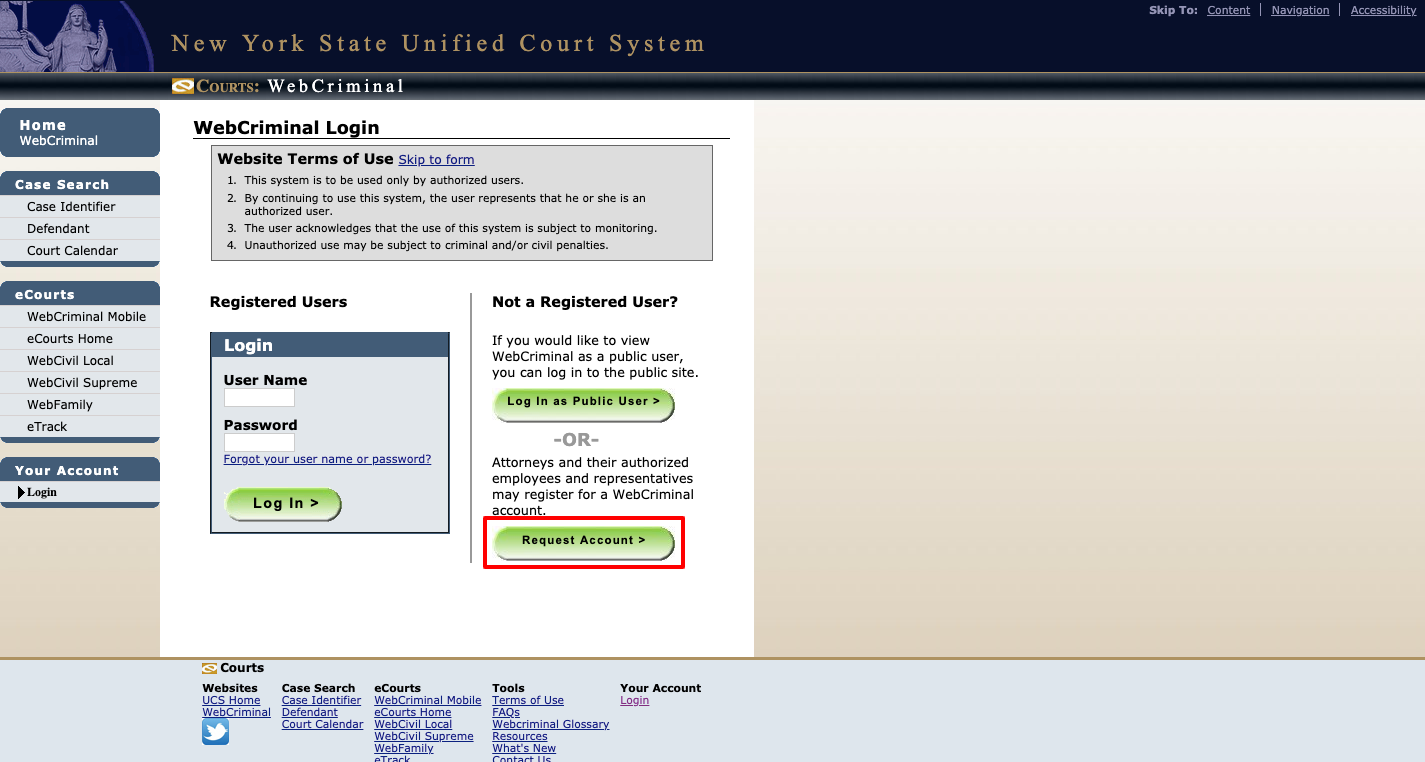Open Terms of Use footer link
The width and height of the screenshot is (1425, 762).
point(528,701)
